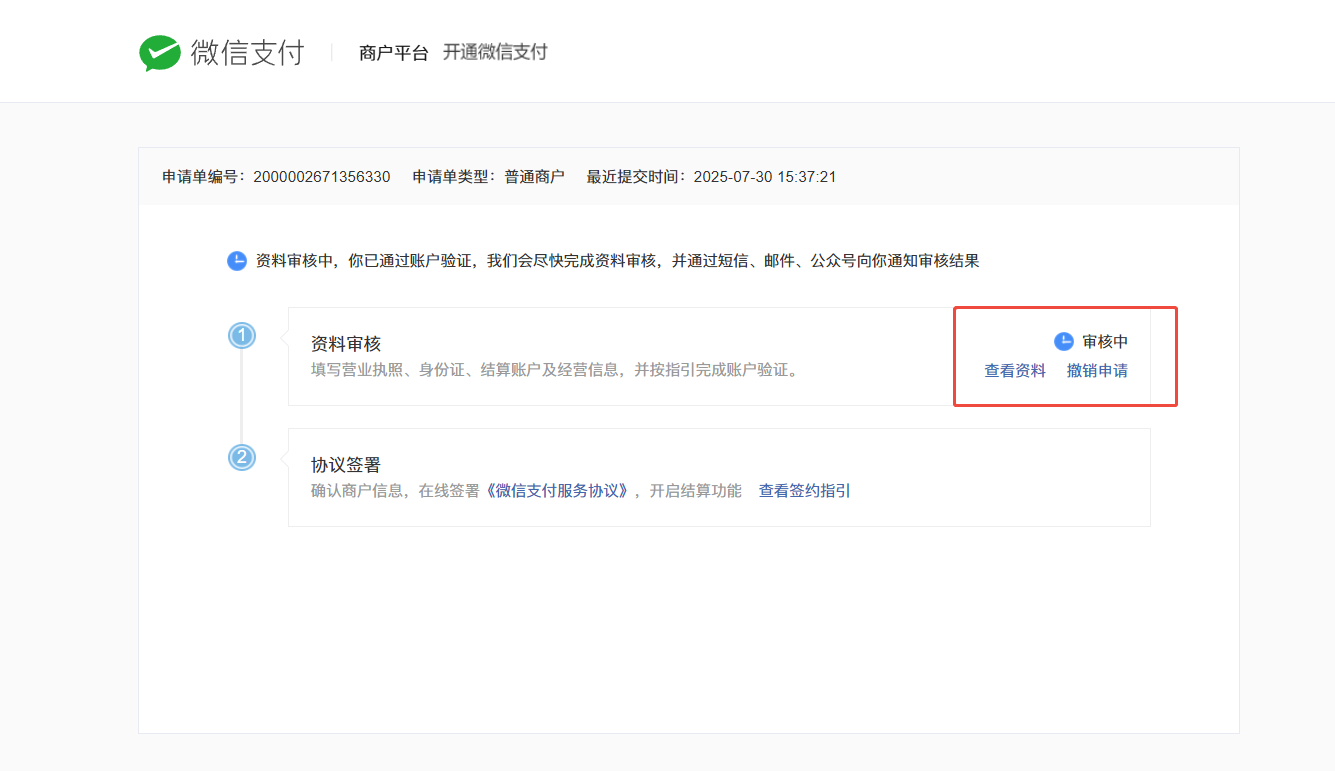
Task: Click the 开通微信支付 header text
Action: pyautogui.click(x=495, y=52)
